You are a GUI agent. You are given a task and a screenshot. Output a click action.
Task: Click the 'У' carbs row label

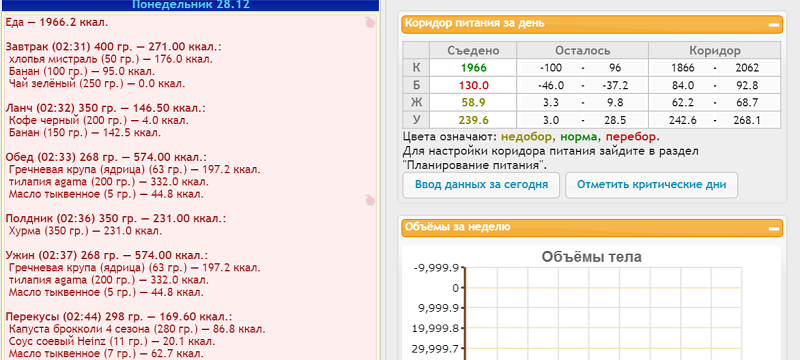[416, 120]
